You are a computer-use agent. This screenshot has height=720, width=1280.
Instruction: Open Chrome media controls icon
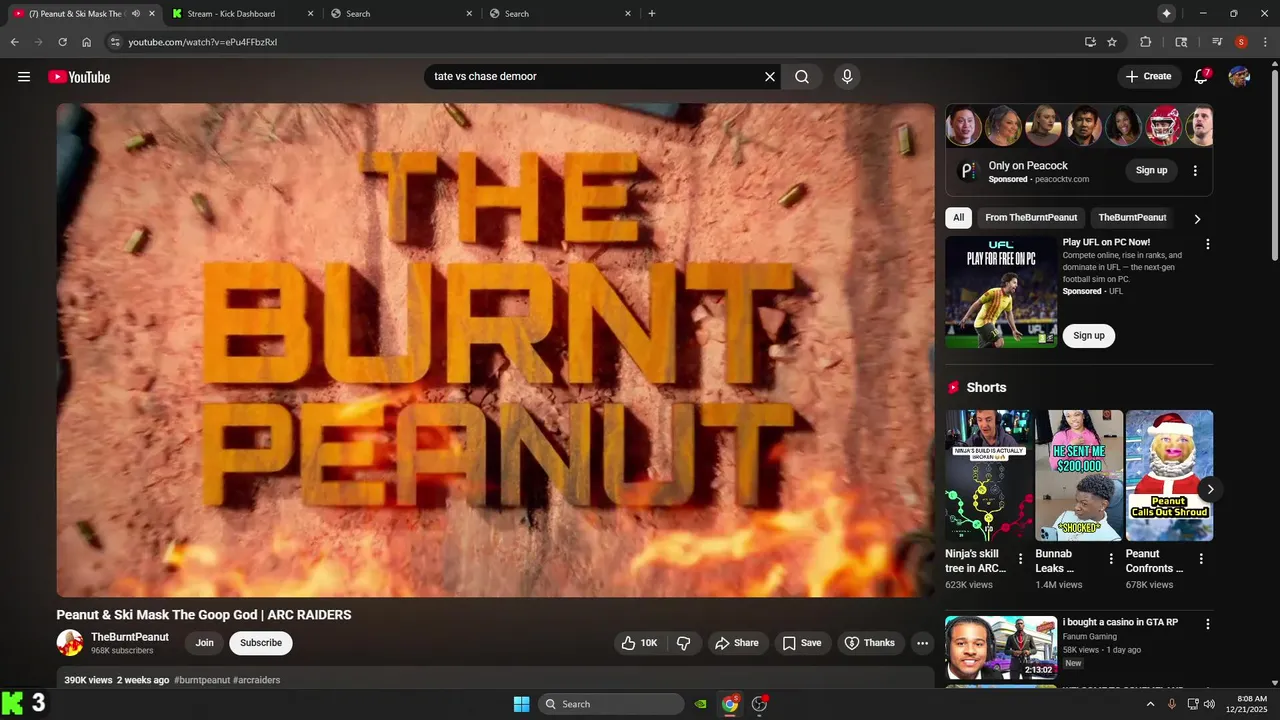coord(1217,42)
